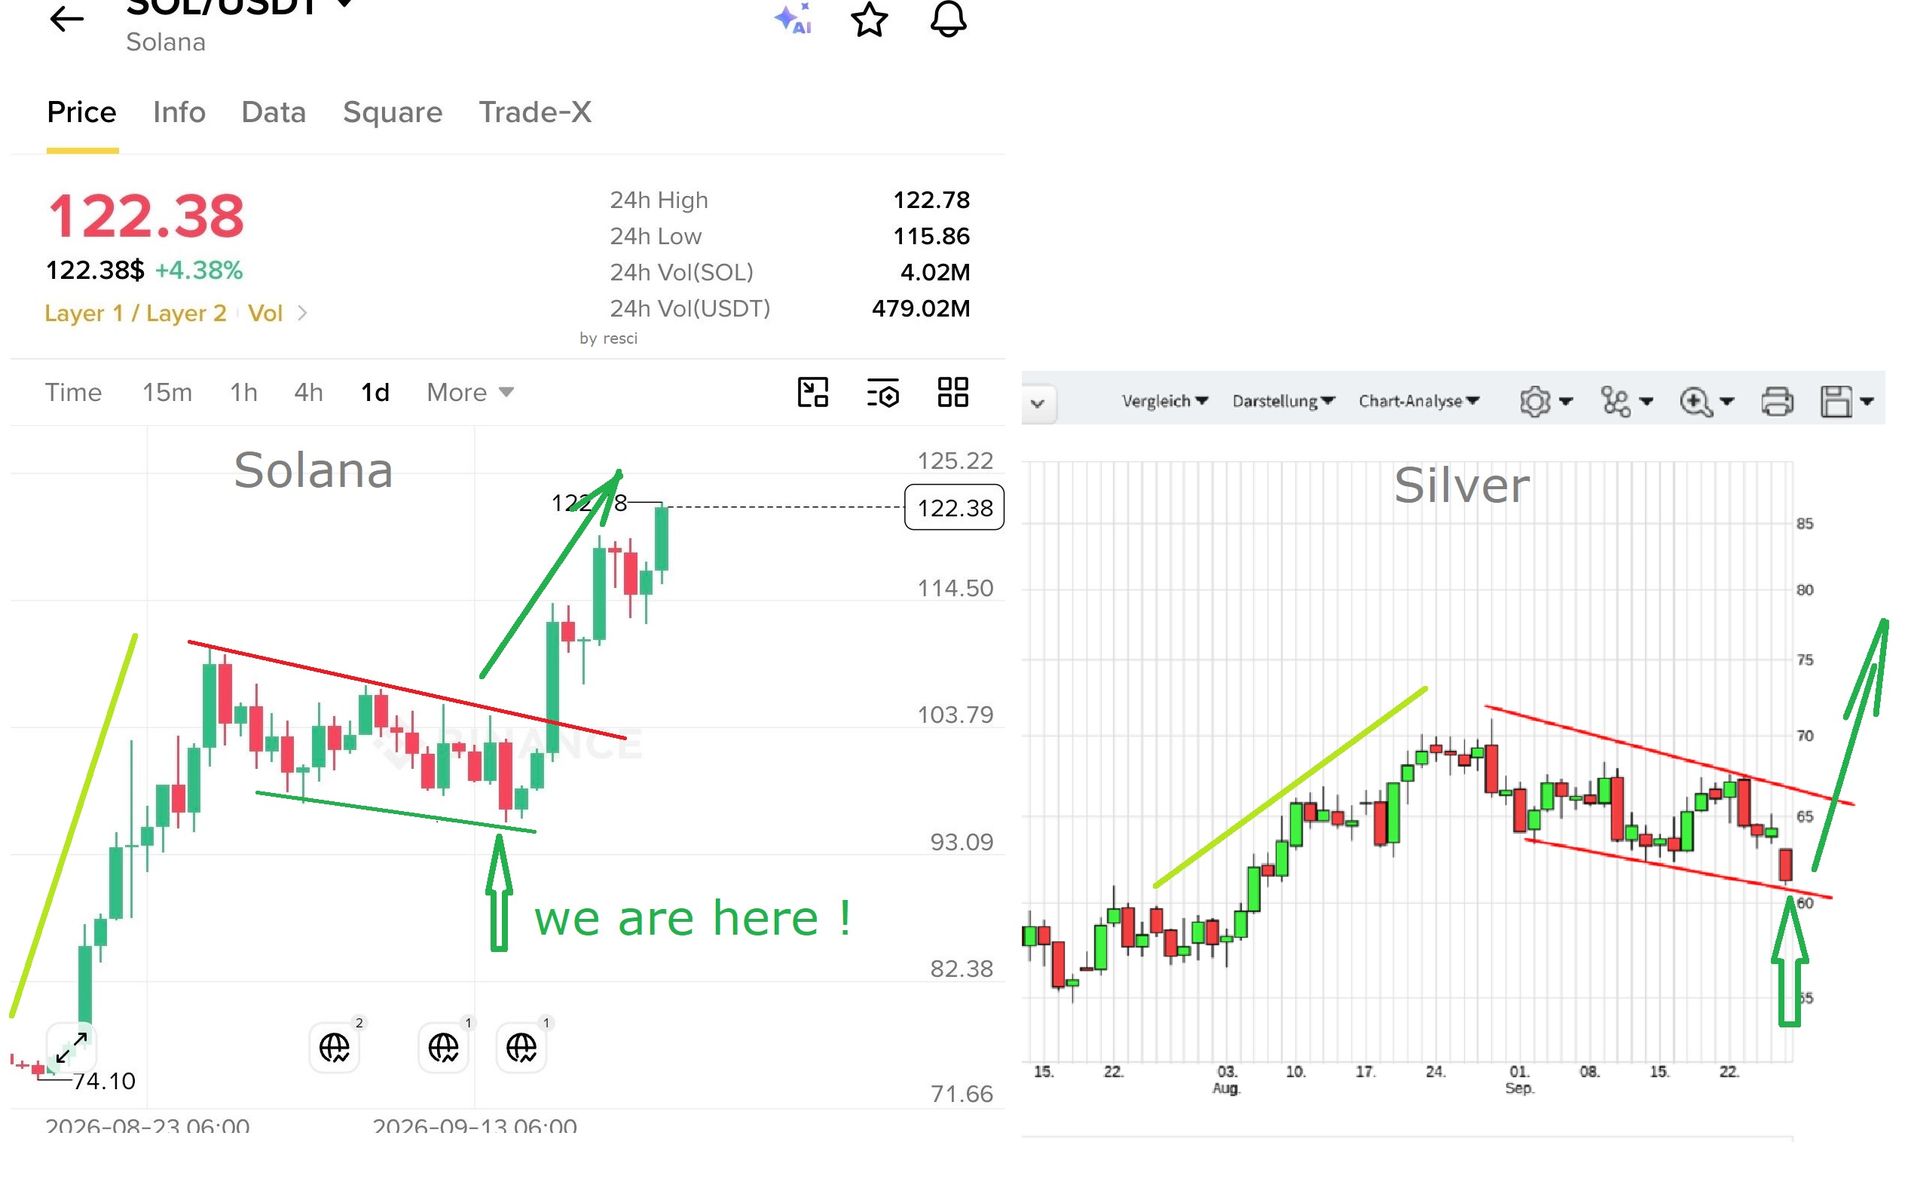Select the 15m timeframe

167,392
